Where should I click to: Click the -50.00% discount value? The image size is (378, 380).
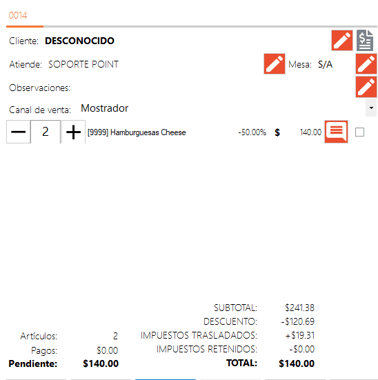click(252, 133)
